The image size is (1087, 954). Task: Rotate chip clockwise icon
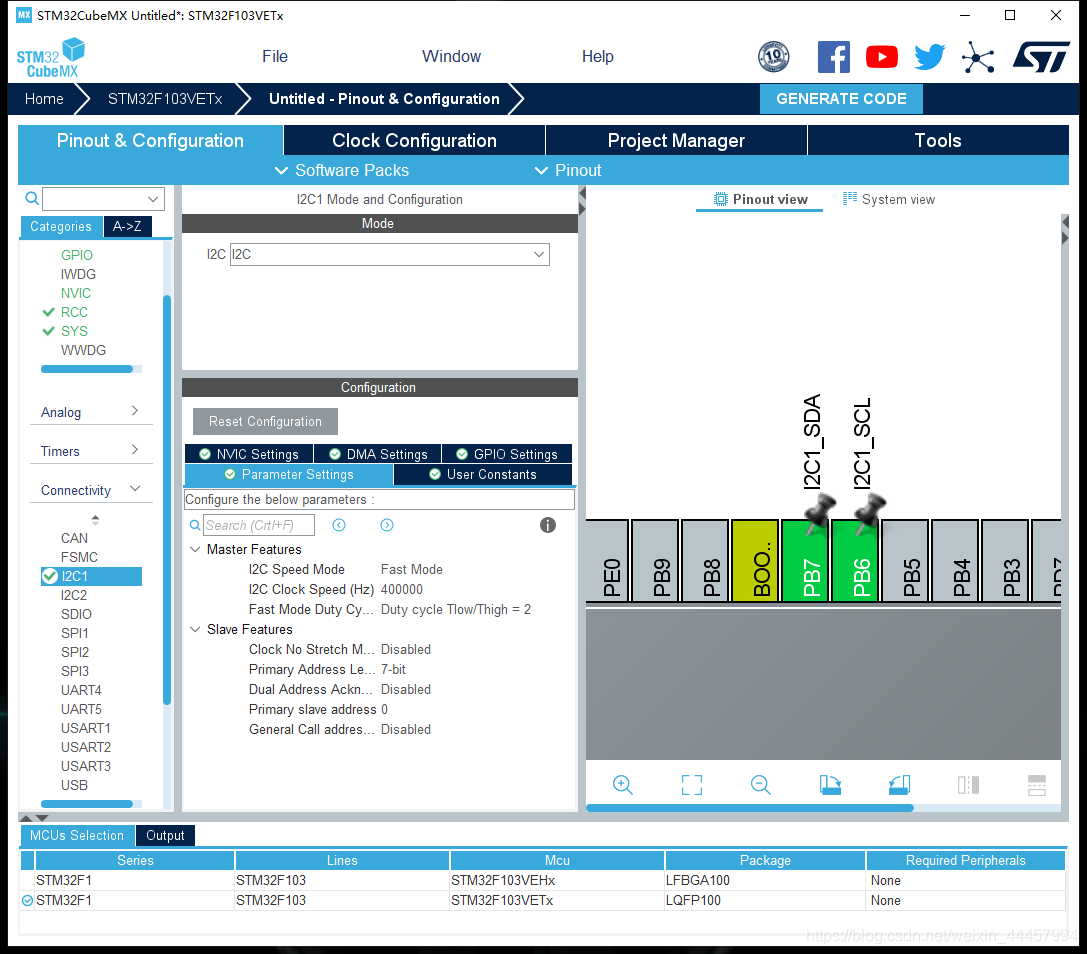point(830,785)
